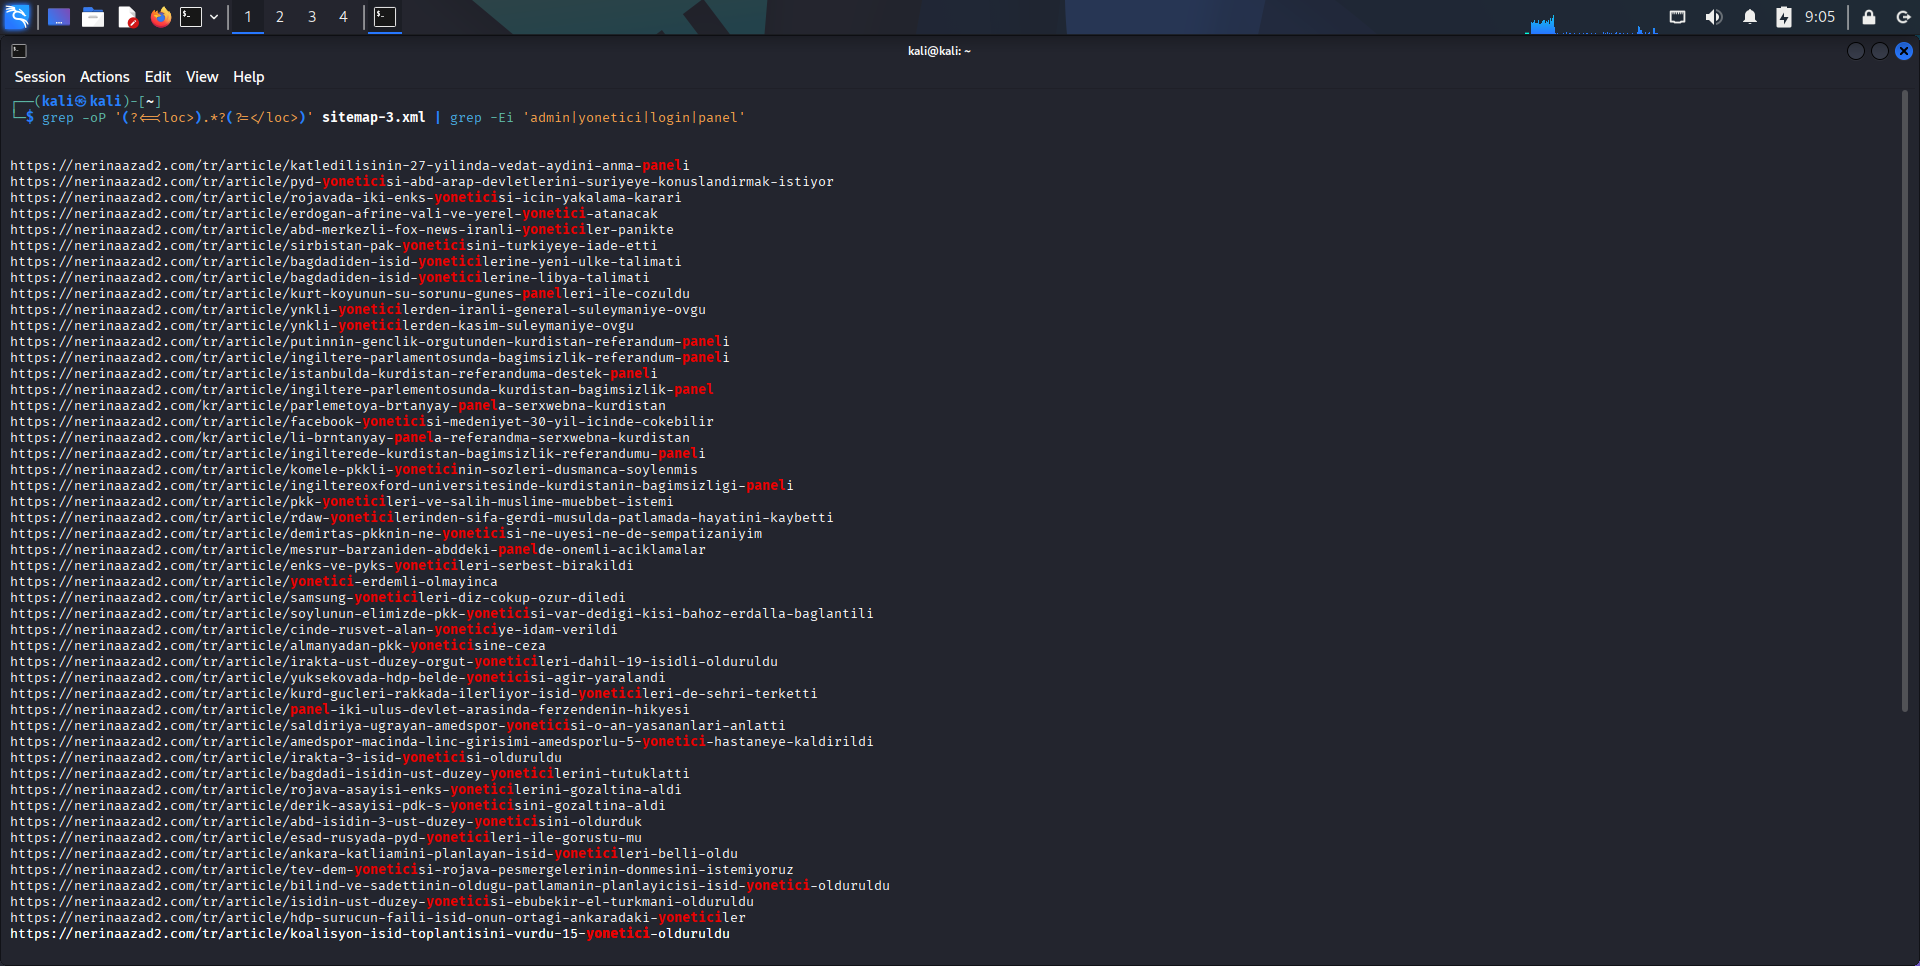Click the yuksekovada-hdp-belde URL line
The image size is (1920, 966).
[338, 678]
